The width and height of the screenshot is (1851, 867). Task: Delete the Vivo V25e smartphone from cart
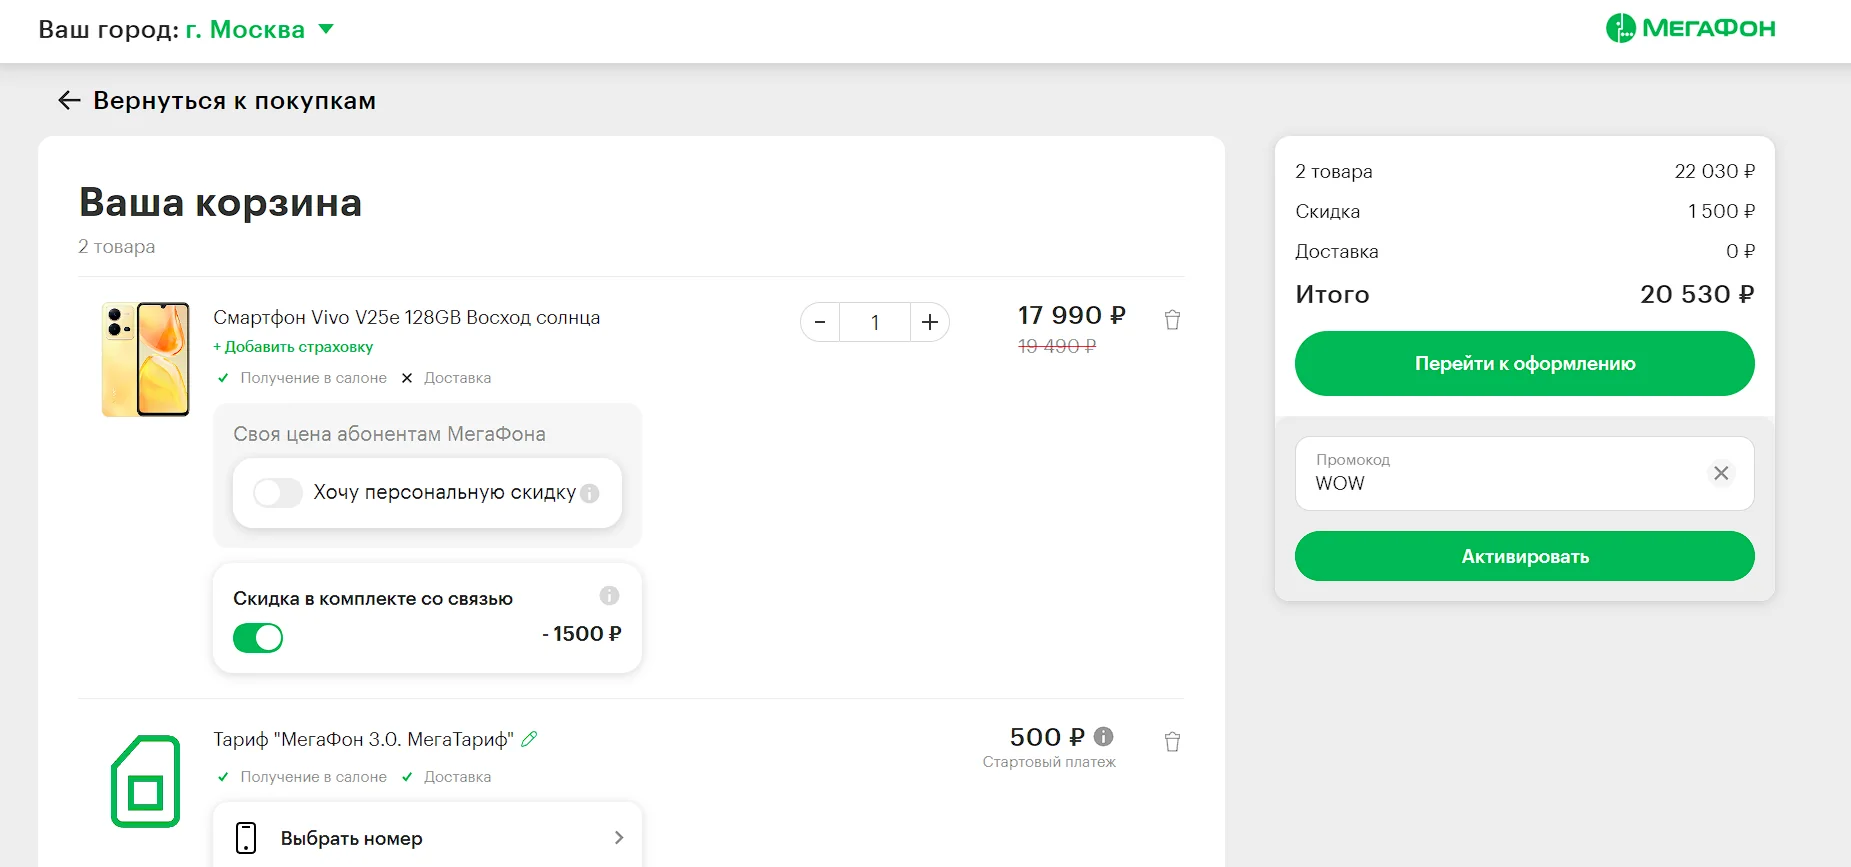pyautogui.click(x=1172, y=320)
